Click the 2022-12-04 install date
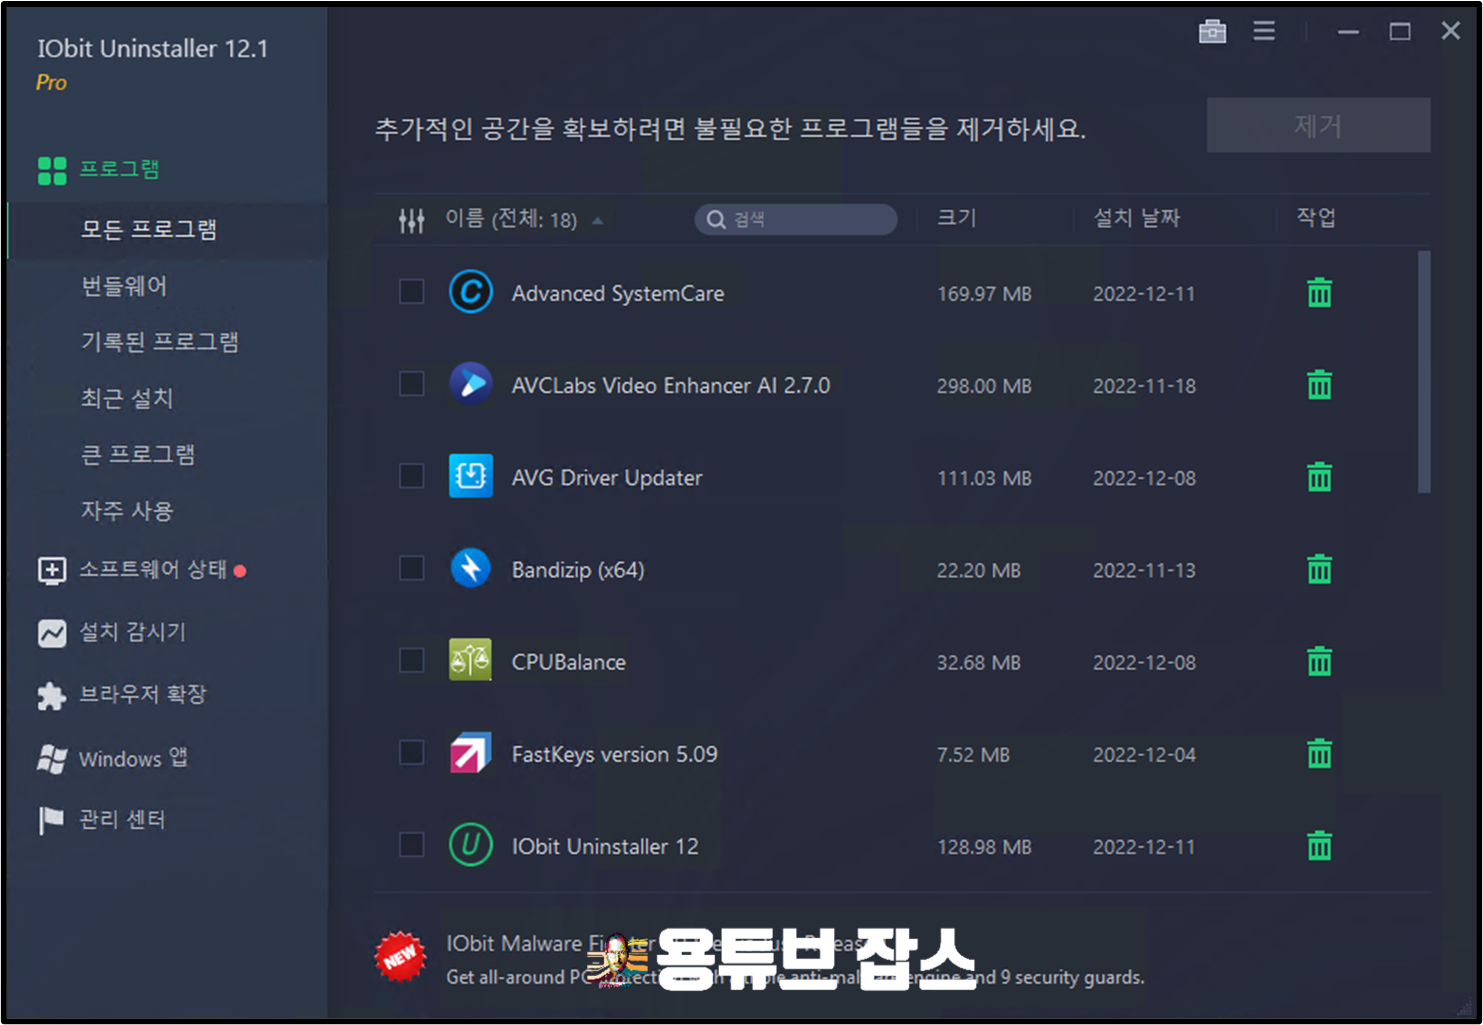 click(1144, 755)
